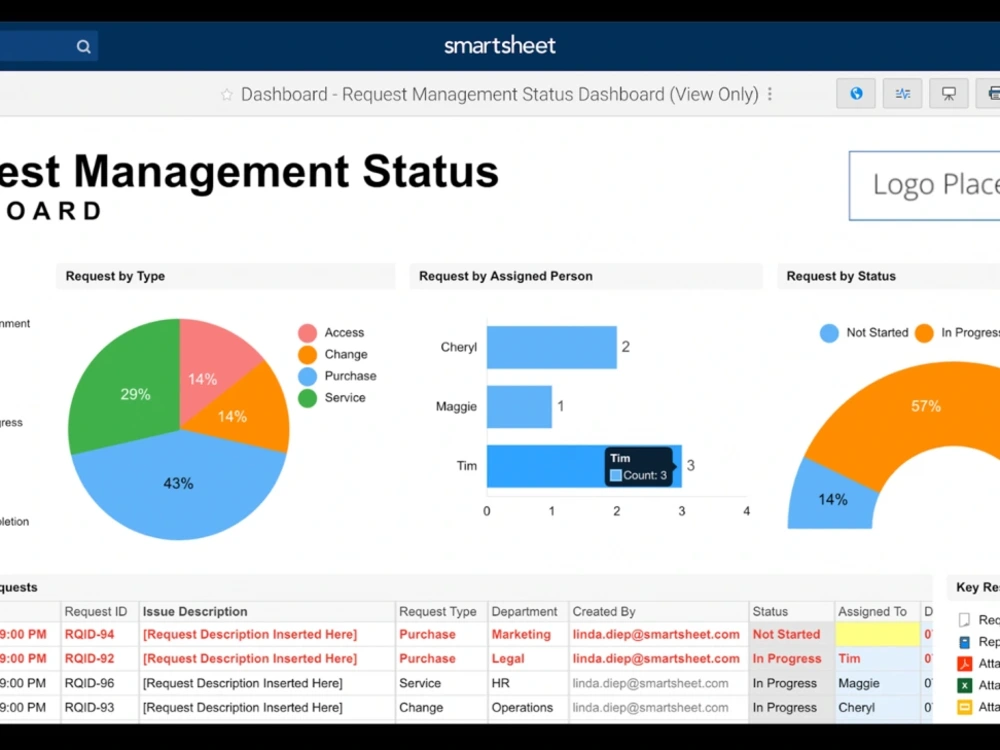Click the blue report icon in Key Resources
Image resolution: width=1000 pixels, height=750 pixels.
click(x=963, y=641)
